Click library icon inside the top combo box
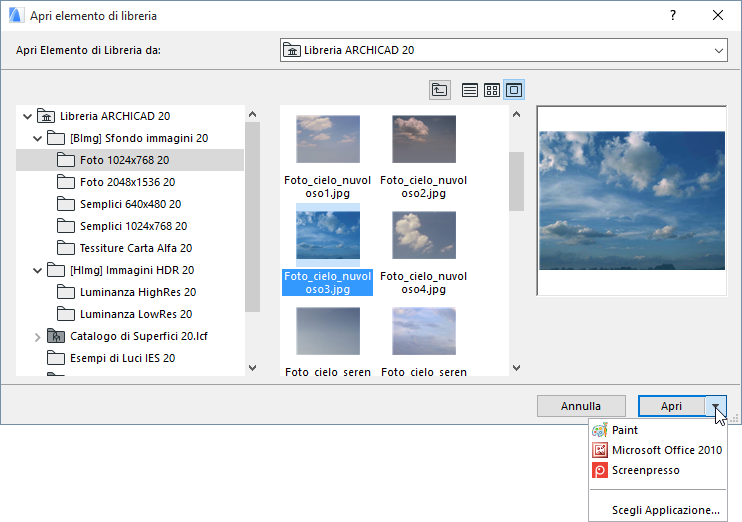The image size is (742, 522). click(x=292, y=50)
